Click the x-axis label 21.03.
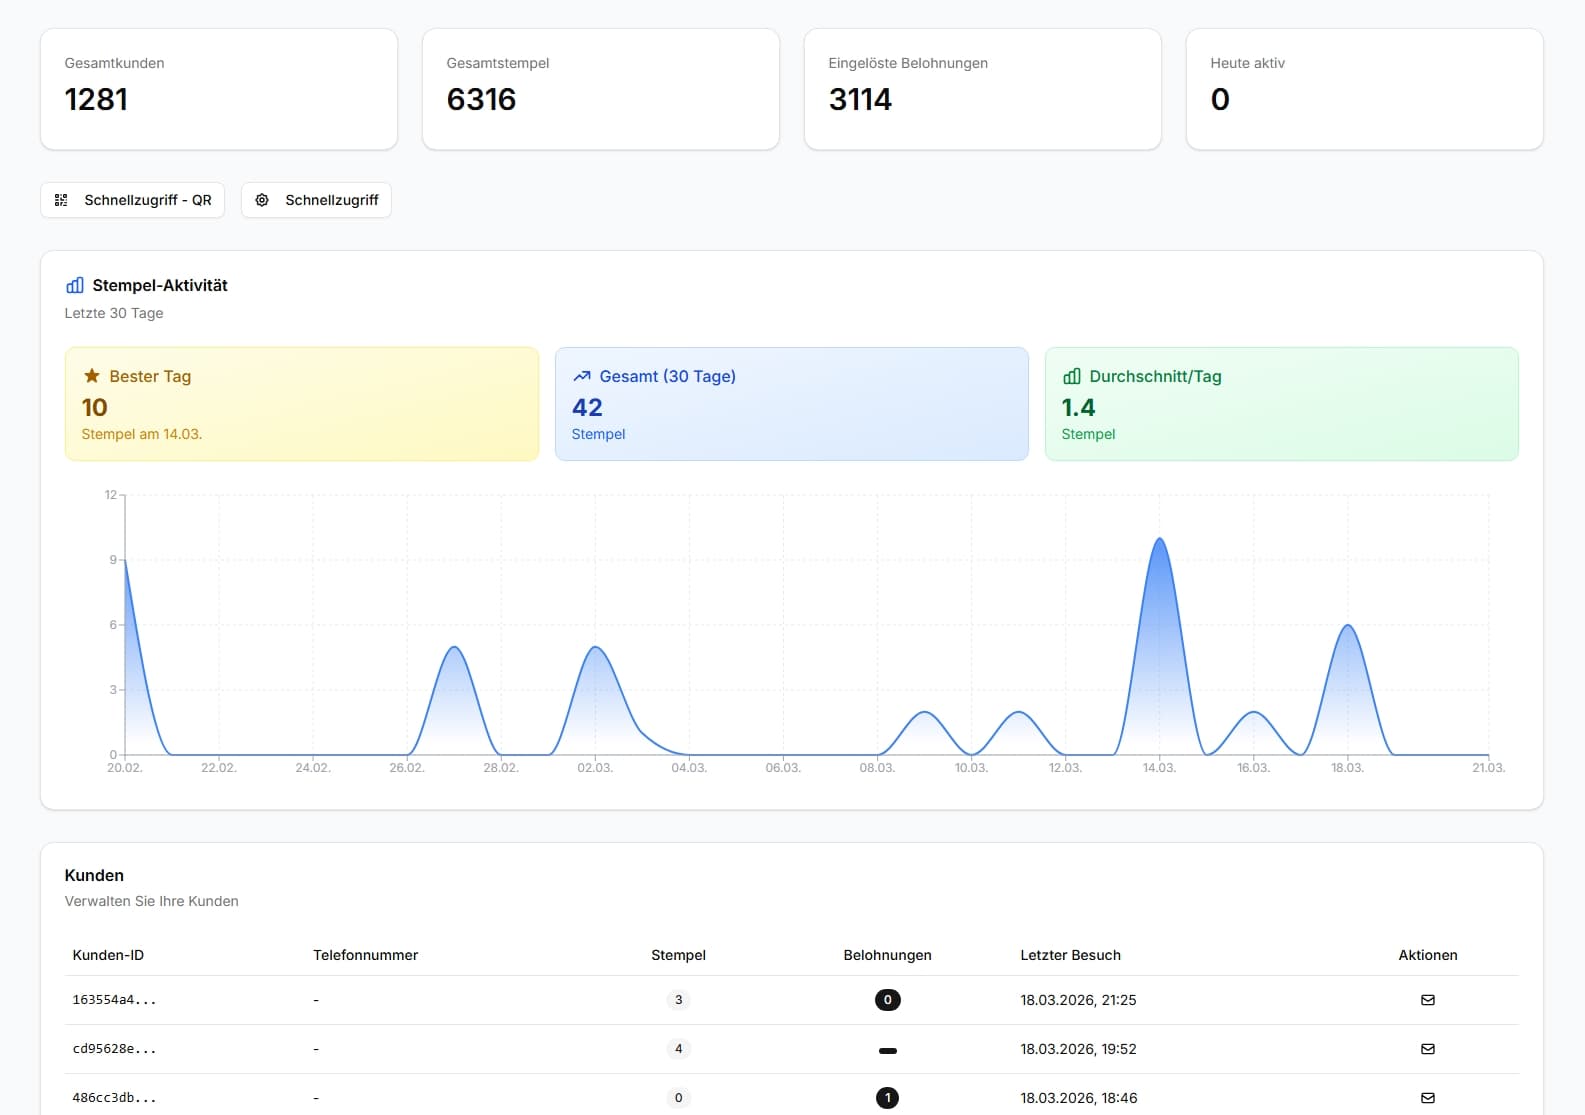1585x1115 pixels. tap(1489, 768)
